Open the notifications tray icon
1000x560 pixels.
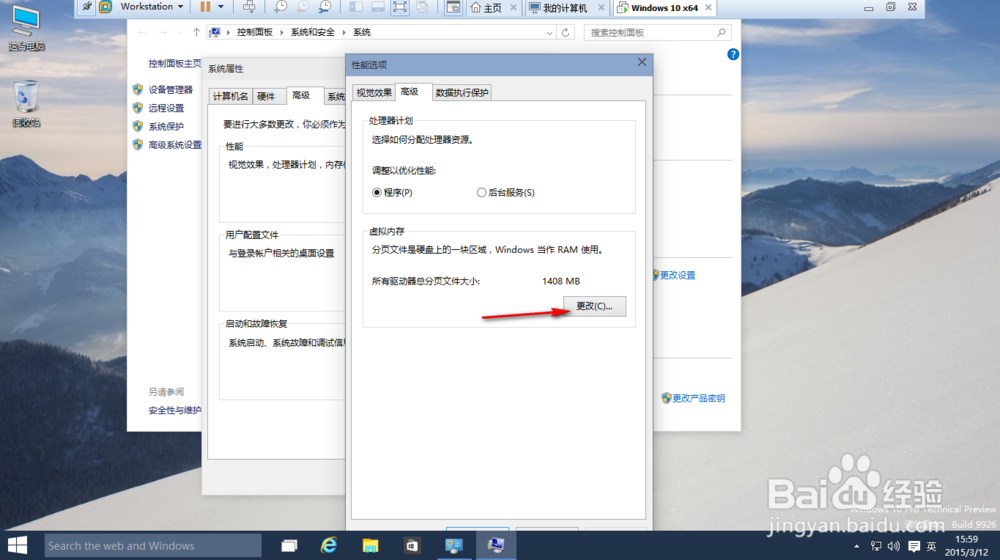click(x=913, y=547)
